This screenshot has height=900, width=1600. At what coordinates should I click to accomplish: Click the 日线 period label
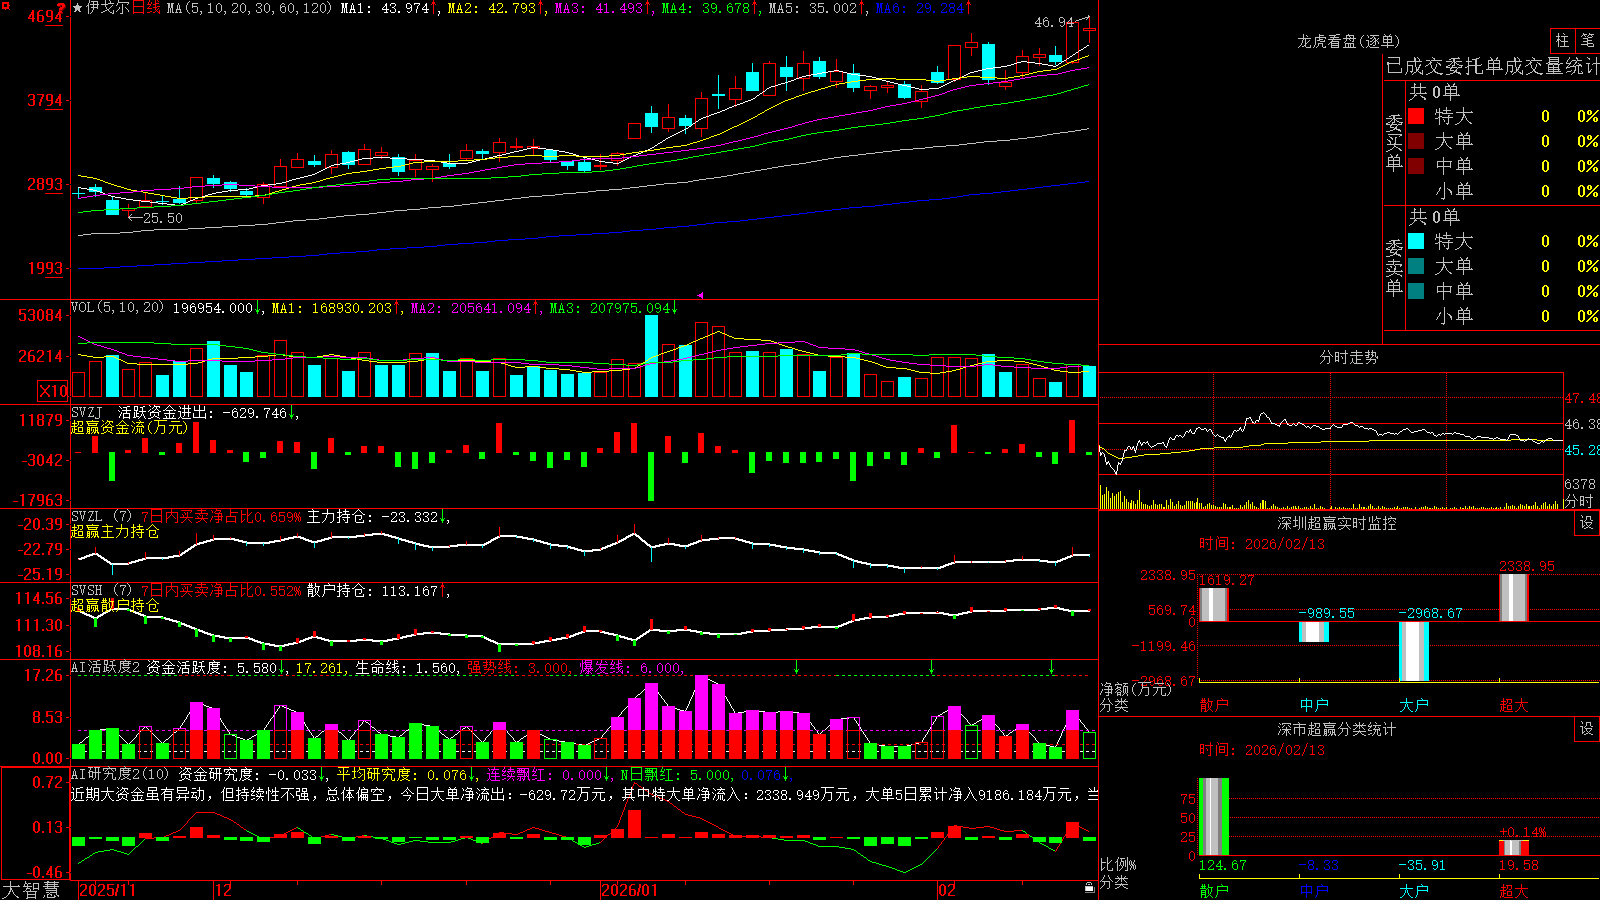click(x=146, y=8)
